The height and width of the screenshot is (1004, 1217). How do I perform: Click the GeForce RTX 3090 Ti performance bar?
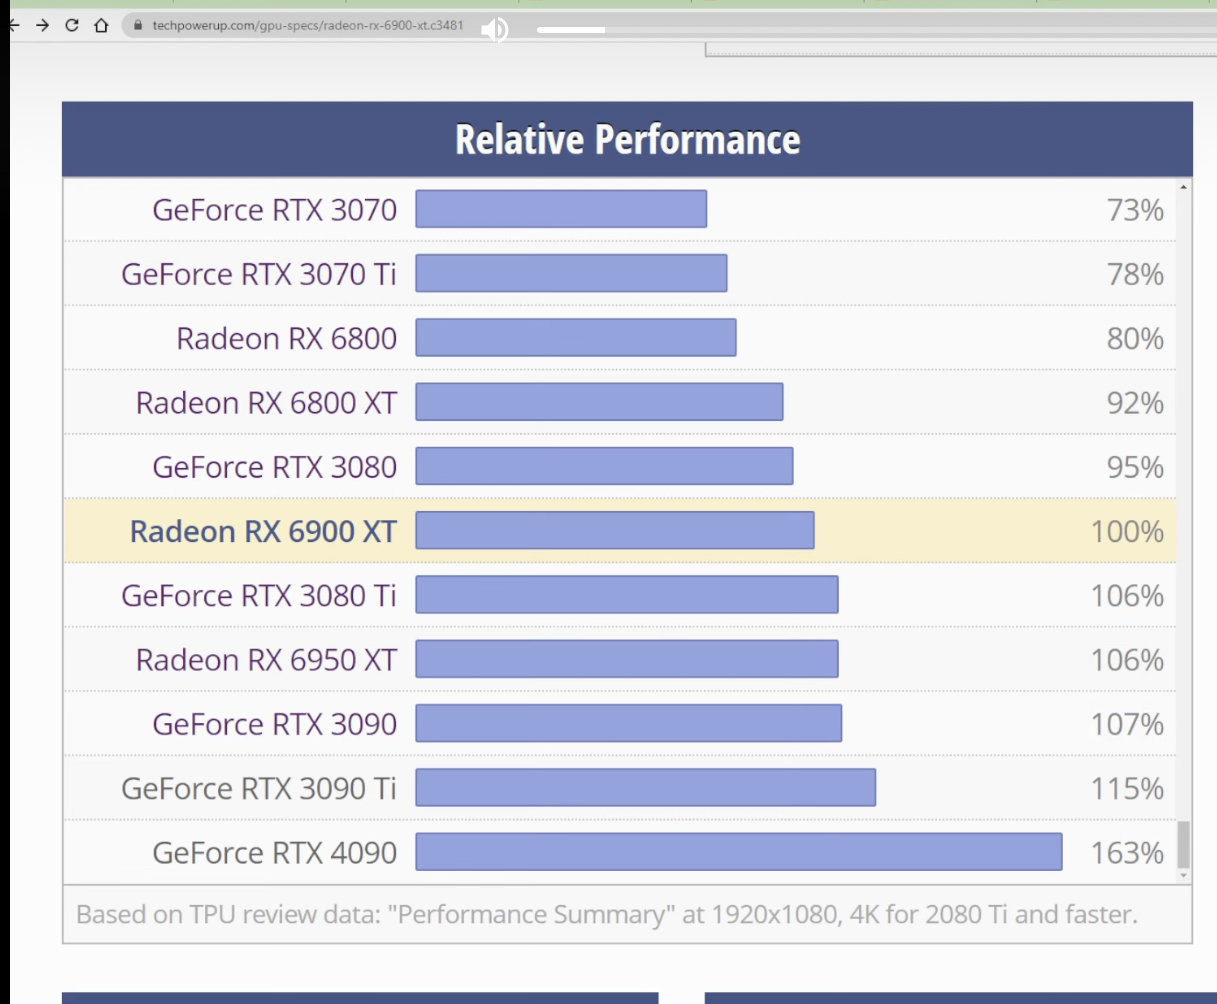[646, 787]
